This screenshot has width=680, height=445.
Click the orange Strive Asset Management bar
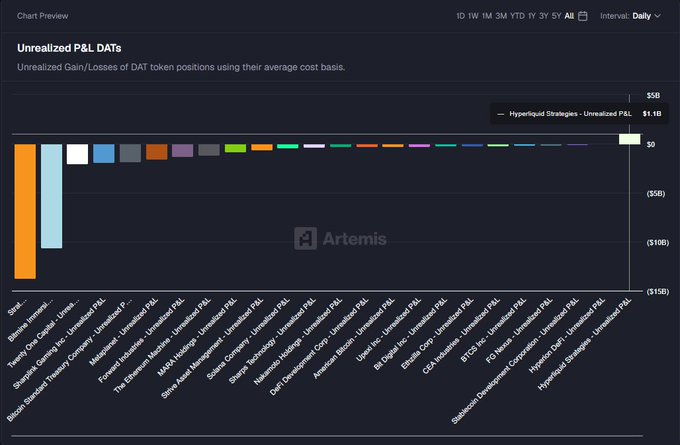click(262, 147)
